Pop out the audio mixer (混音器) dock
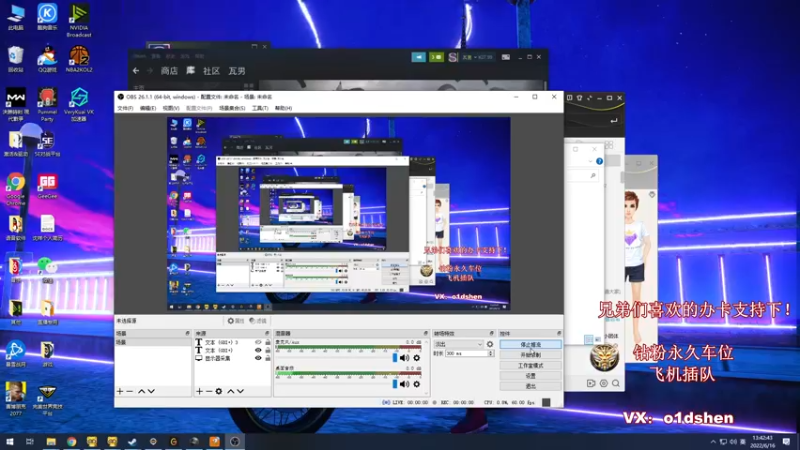 426,333
